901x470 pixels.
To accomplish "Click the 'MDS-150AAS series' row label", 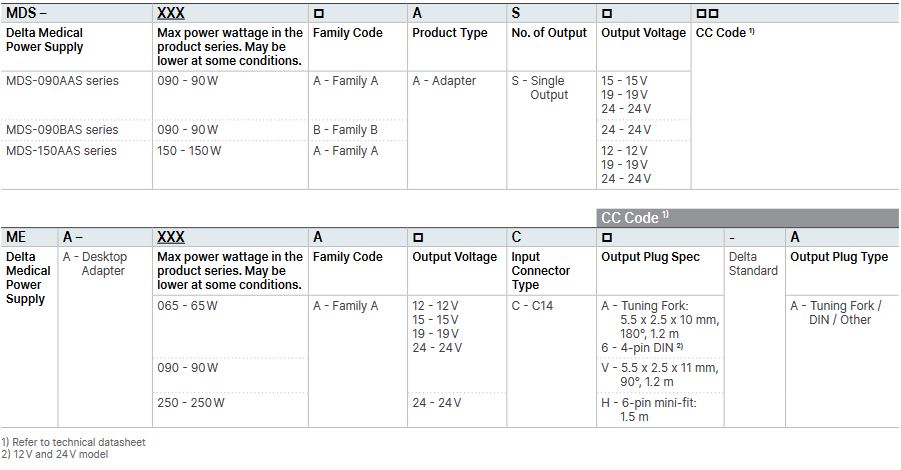I will tap(61, 151).
